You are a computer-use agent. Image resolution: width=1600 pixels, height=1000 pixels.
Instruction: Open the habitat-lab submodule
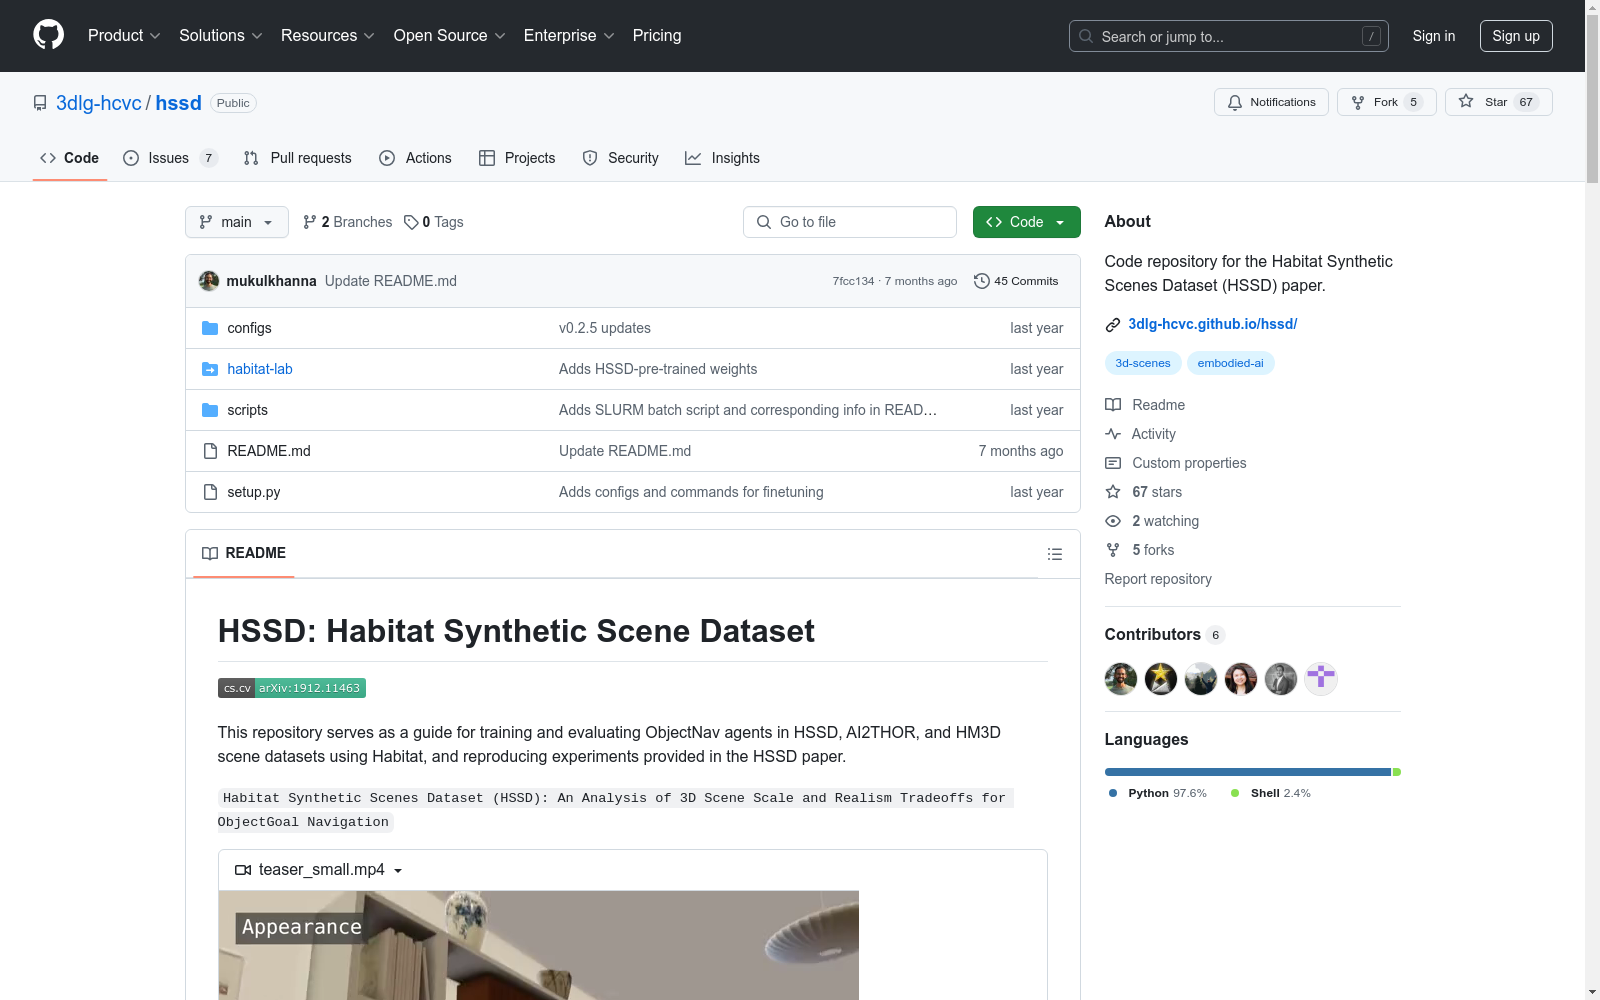(260, 369)
